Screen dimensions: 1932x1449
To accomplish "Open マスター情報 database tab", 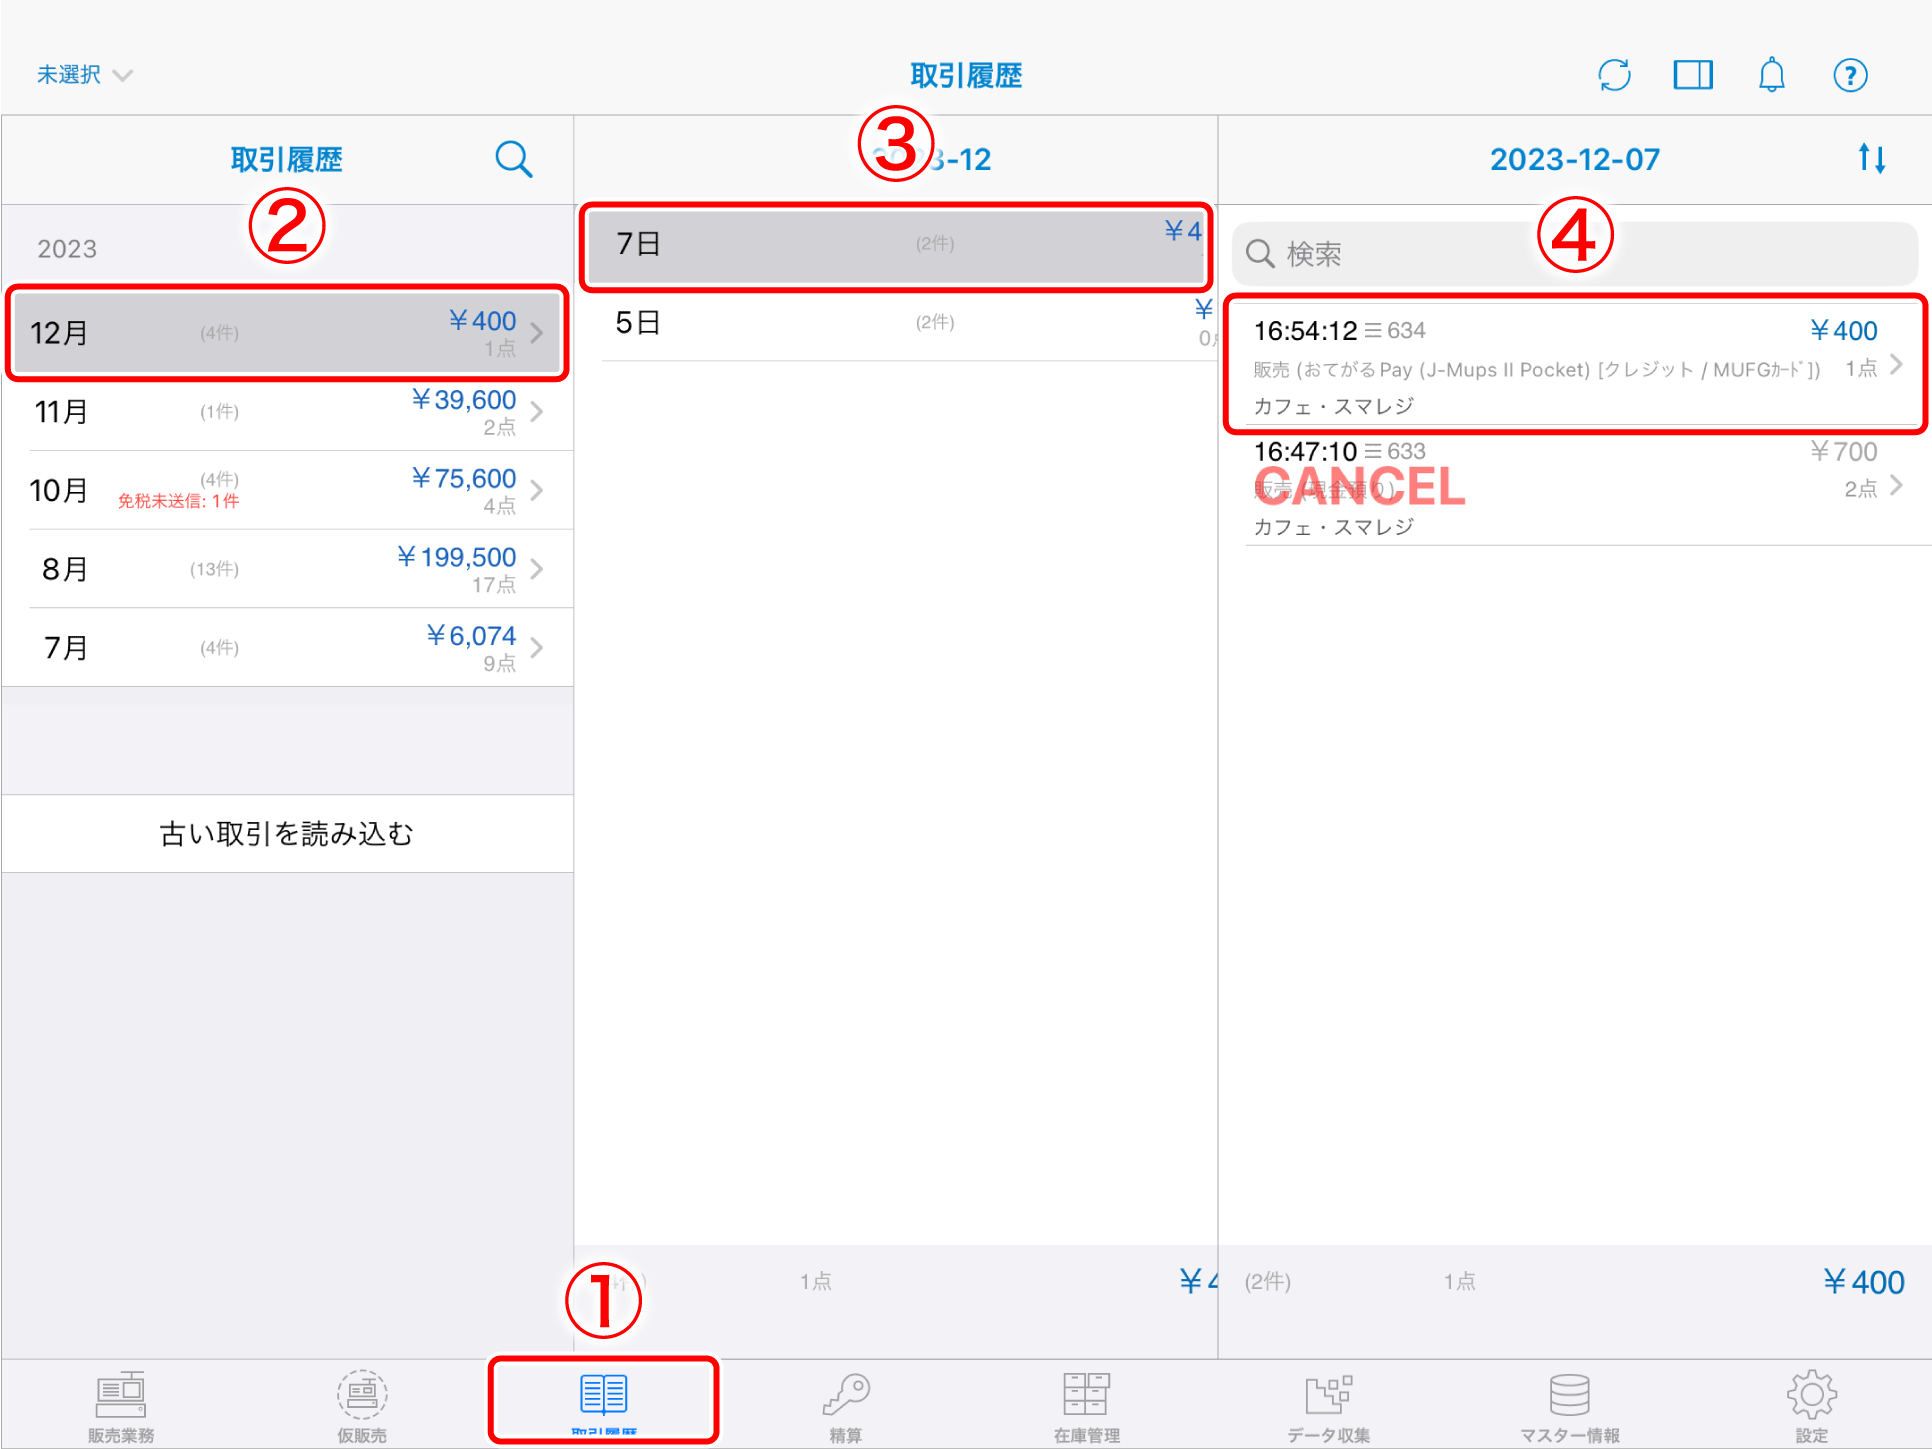I will pyautogui.click(x=1570, y=1406).
